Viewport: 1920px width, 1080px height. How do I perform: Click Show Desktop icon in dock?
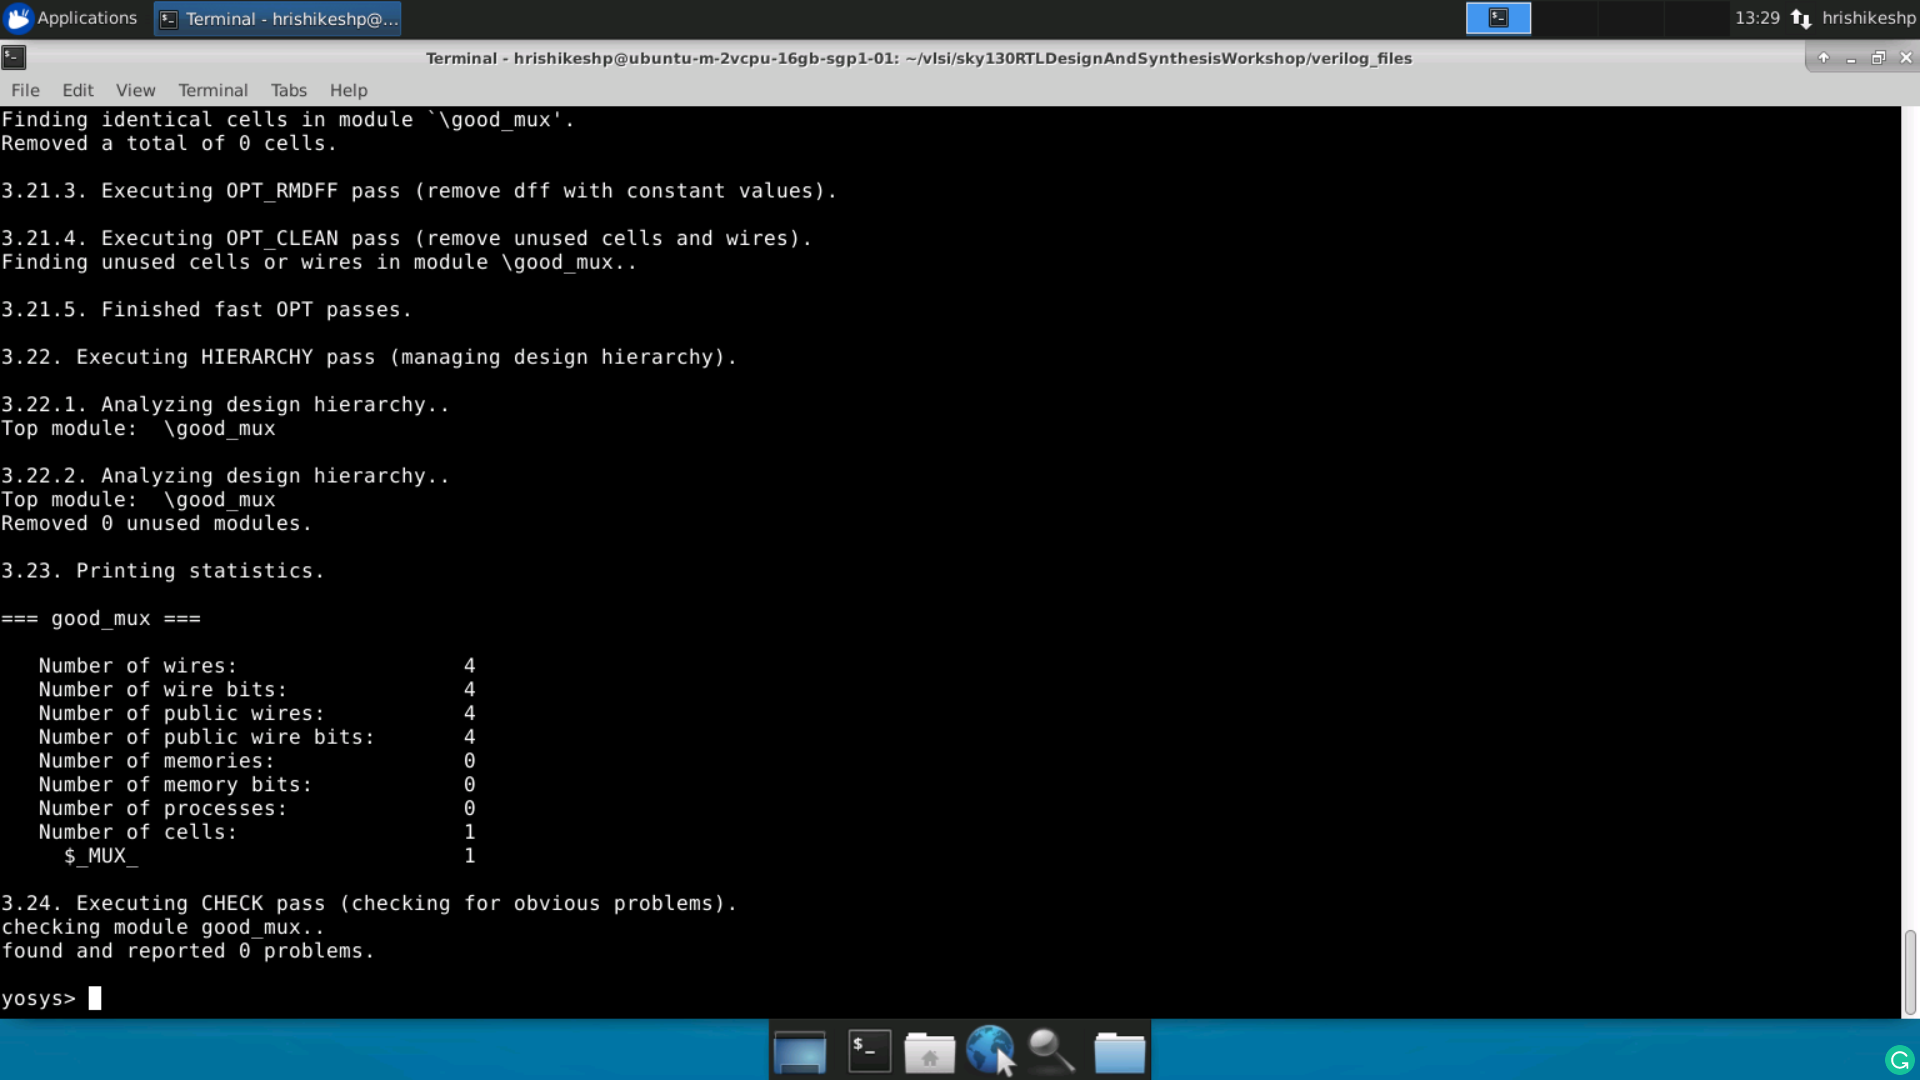click(799, 1051)
